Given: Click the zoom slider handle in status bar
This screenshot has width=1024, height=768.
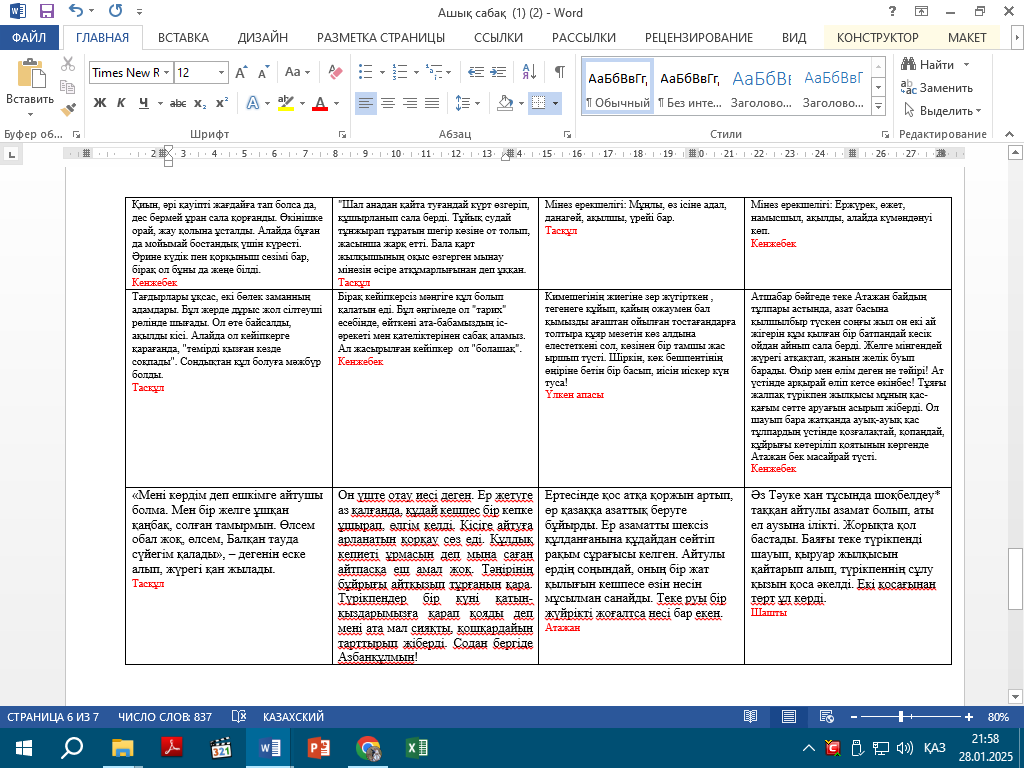Looking at the screenshot, I should tap(903, 717).
